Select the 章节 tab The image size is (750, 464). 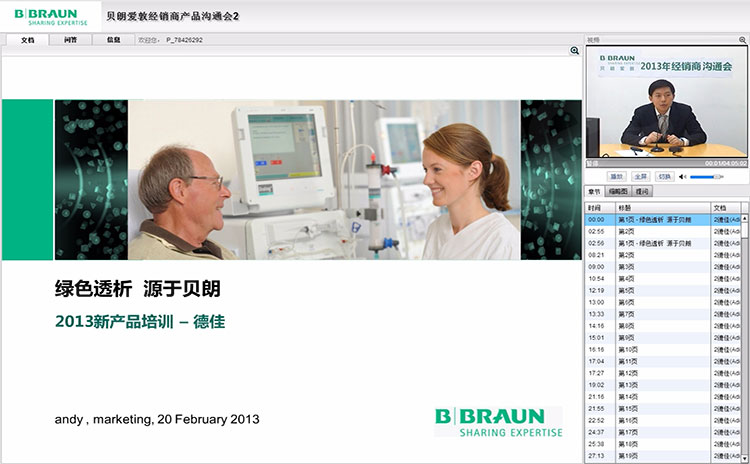pos(594,191)
